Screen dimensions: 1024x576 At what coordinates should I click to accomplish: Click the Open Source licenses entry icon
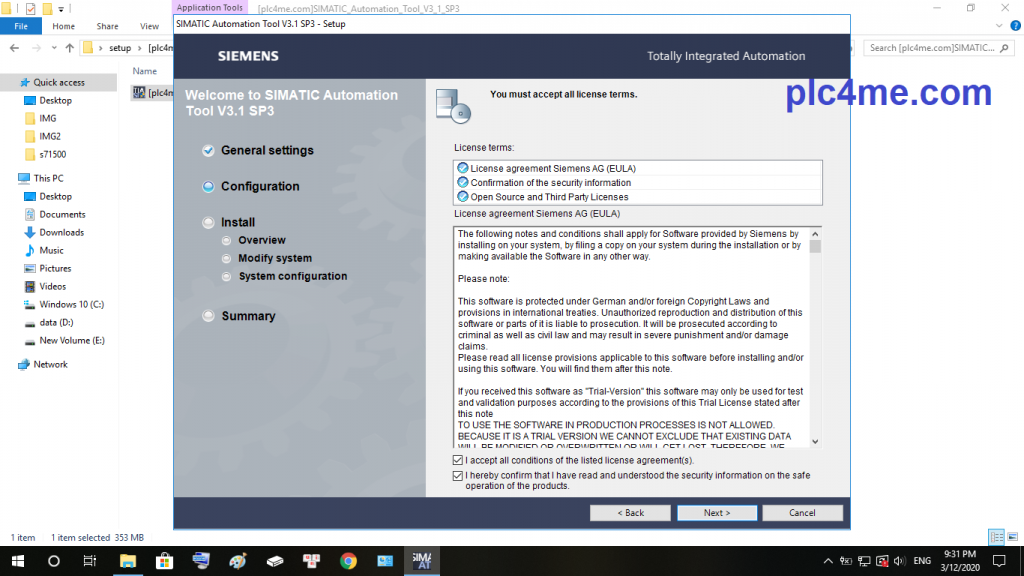tap(462, 197)
